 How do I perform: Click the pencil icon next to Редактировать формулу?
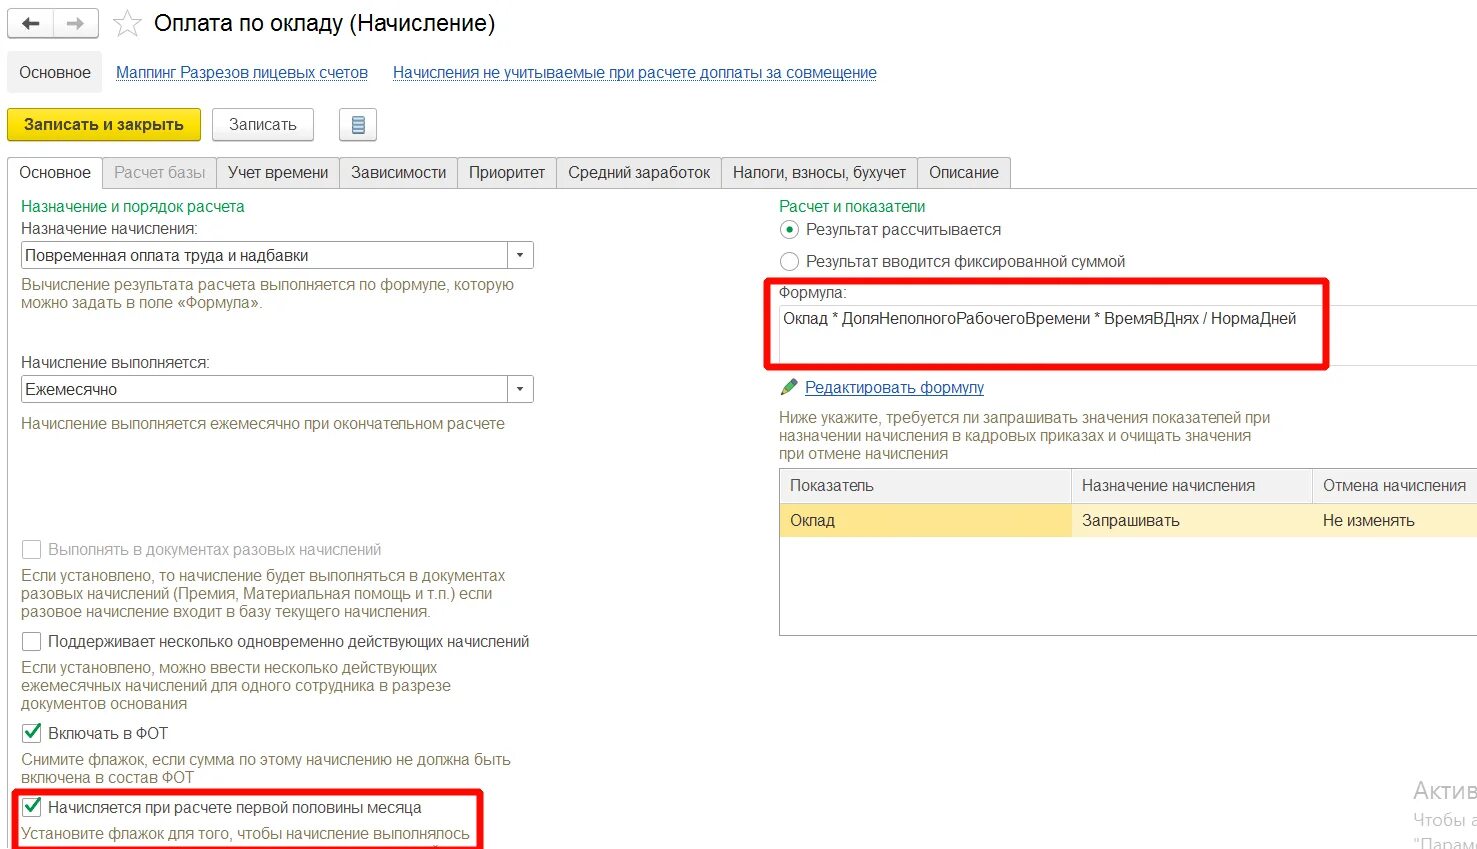pyautogui.click(x=789, y=387)
